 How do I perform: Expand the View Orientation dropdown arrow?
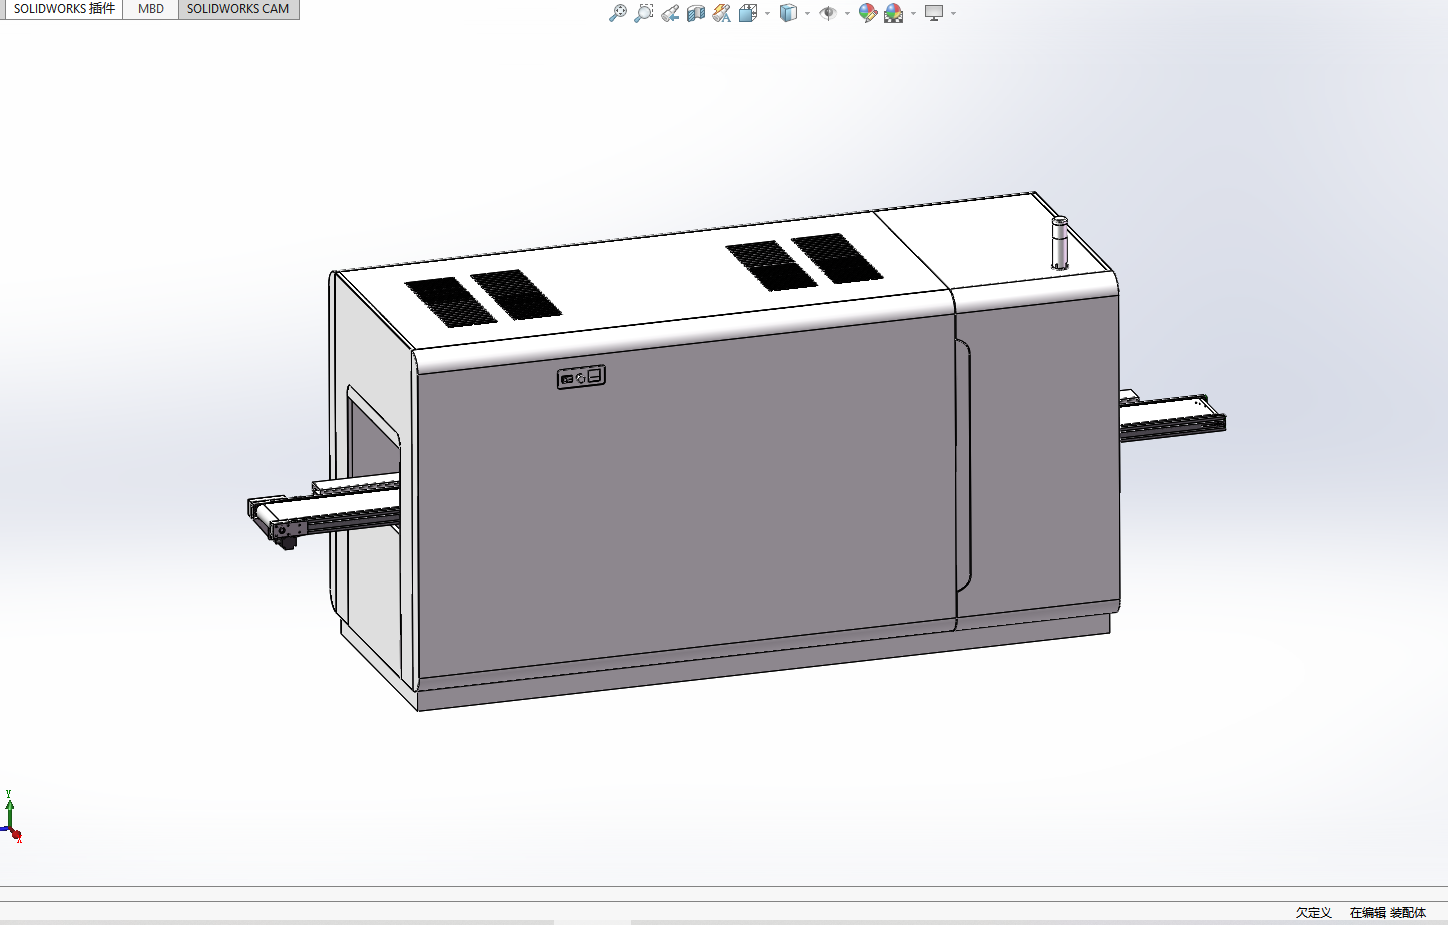point(767,14)
